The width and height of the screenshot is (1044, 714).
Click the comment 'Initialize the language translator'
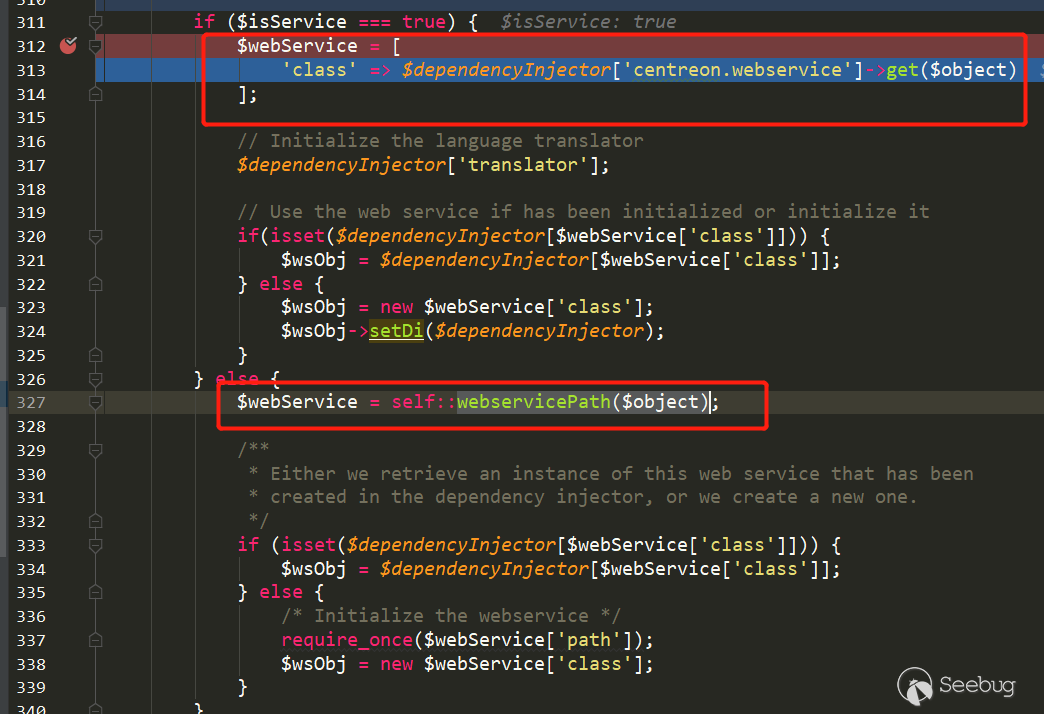click(440, 141)
